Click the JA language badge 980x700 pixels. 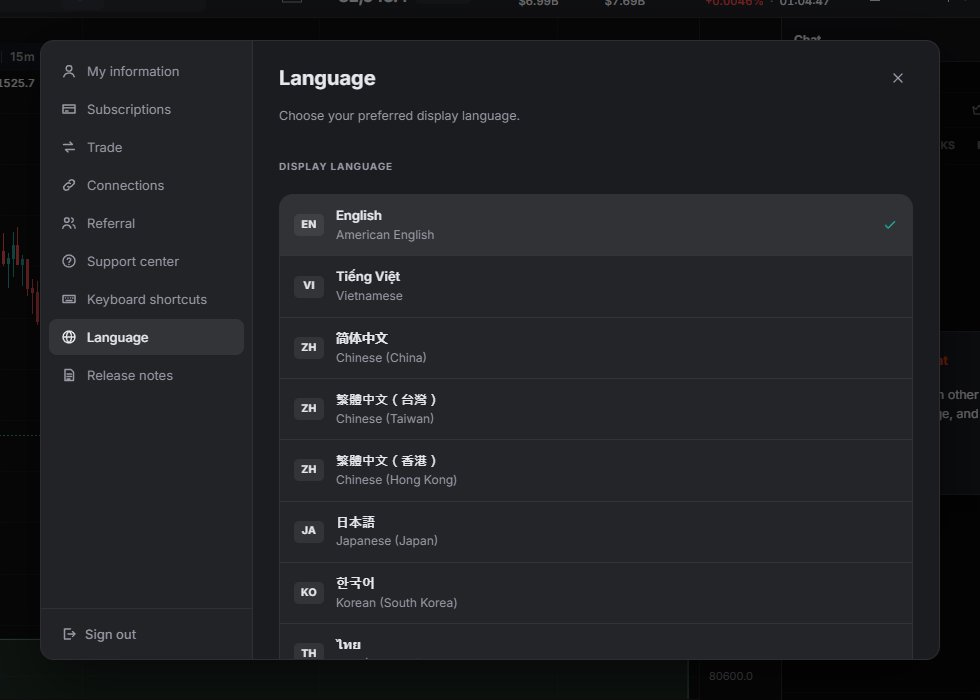tap(309, 531)
